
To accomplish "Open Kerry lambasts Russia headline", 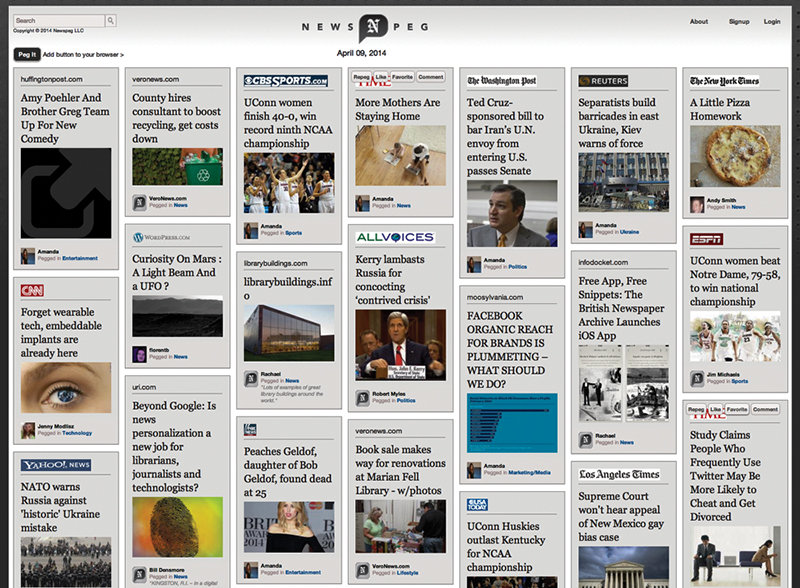I will (x=392, y=280).
